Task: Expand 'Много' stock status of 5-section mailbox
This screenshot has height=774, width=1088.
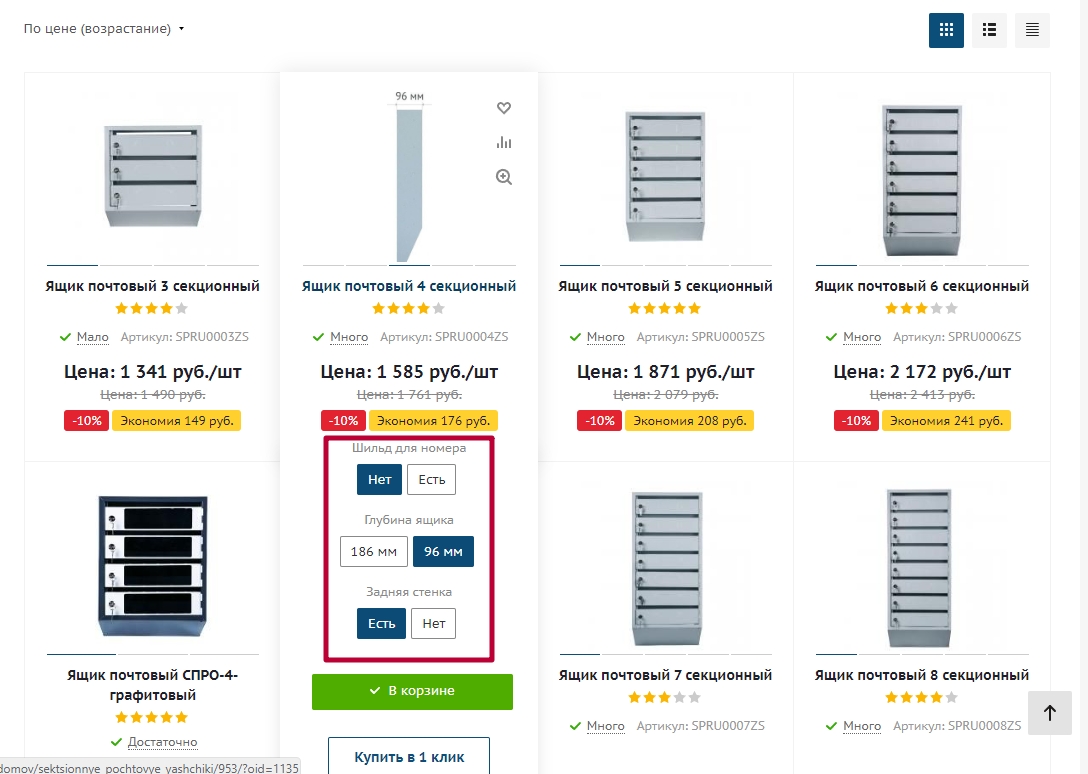Action: coord(605,337)
